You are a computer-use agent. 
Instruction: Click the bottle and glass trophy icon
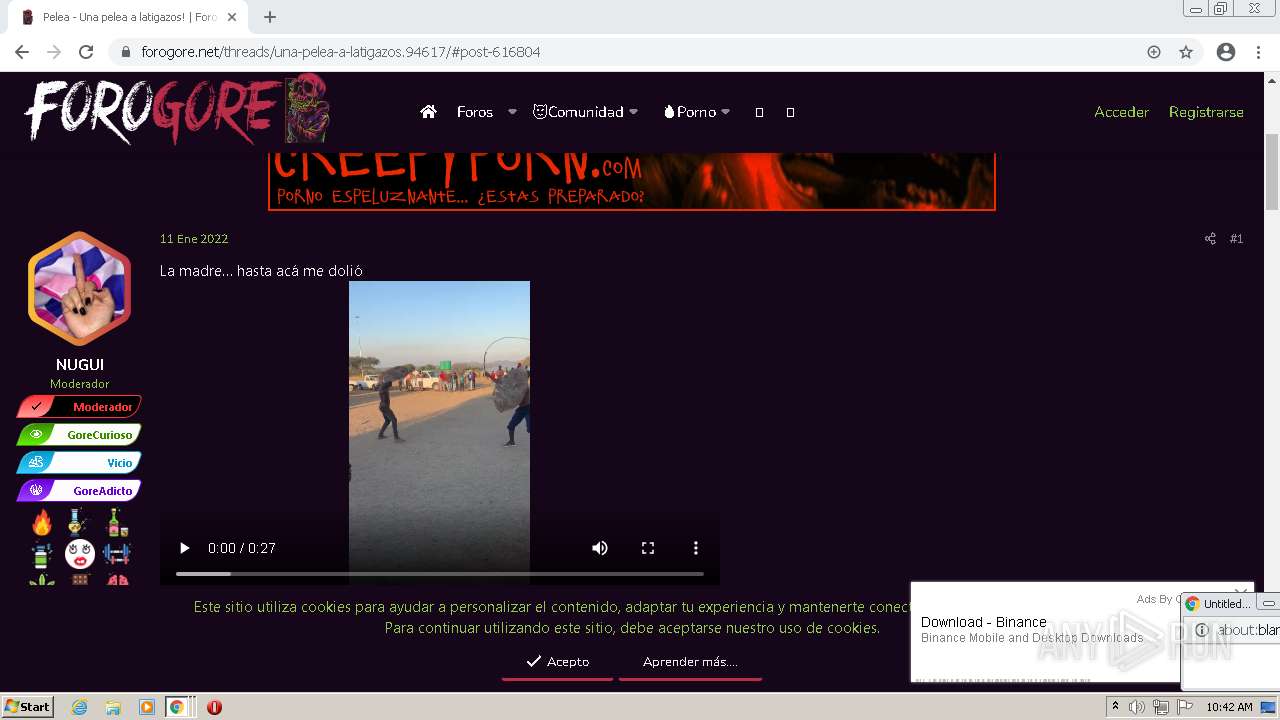[117, 522]
